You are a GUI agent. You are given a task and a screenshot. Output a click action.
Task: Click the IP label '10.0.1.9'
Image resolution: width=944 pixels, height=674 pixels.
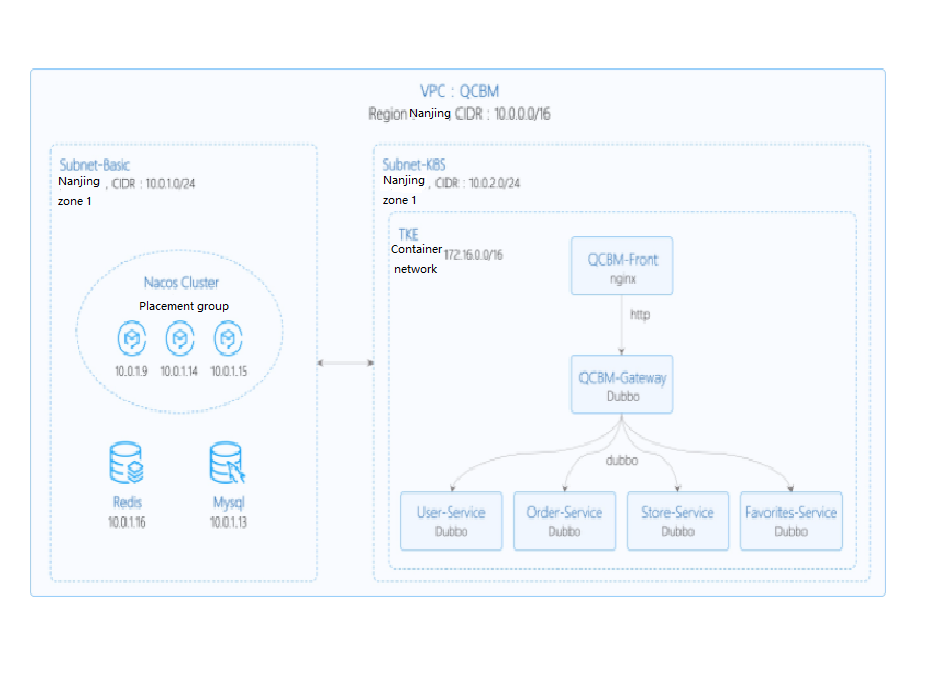(x=131, y=371)
